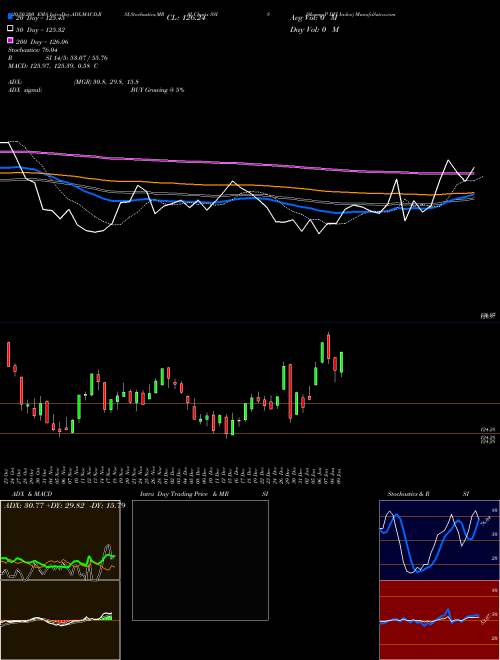Click the first red candlestick on the price chart

(x=8, y=354)
